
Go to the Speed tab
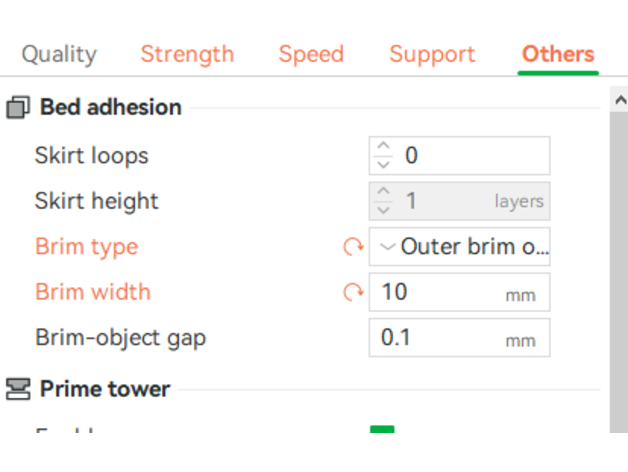[311, 54]
